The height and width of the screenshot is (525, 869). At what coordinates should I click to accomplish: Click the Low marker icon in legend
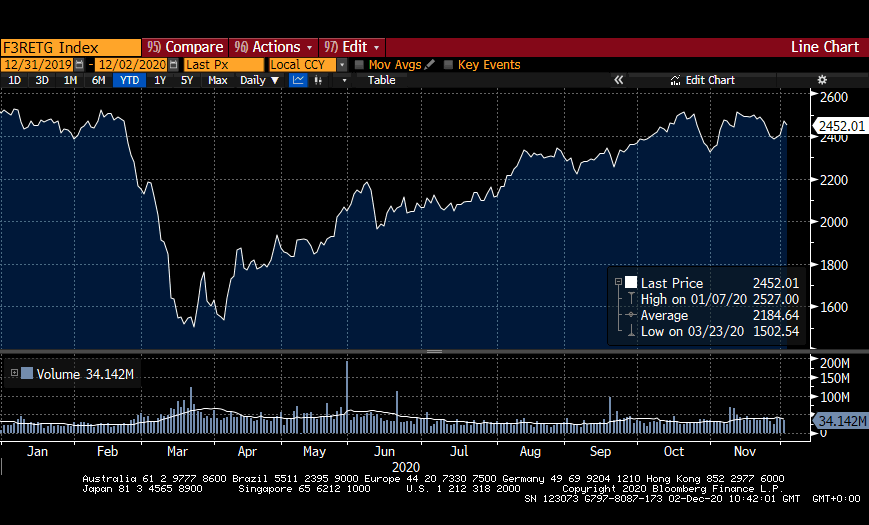click(x=631, y=331)
